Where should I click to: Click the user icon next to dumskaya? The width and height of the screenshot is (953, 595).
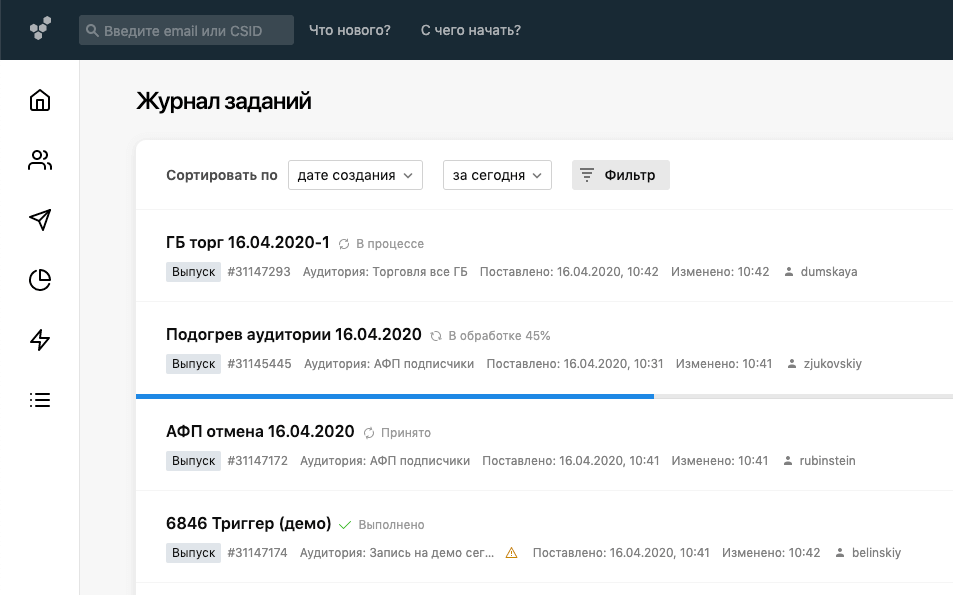tap(788, 271)
